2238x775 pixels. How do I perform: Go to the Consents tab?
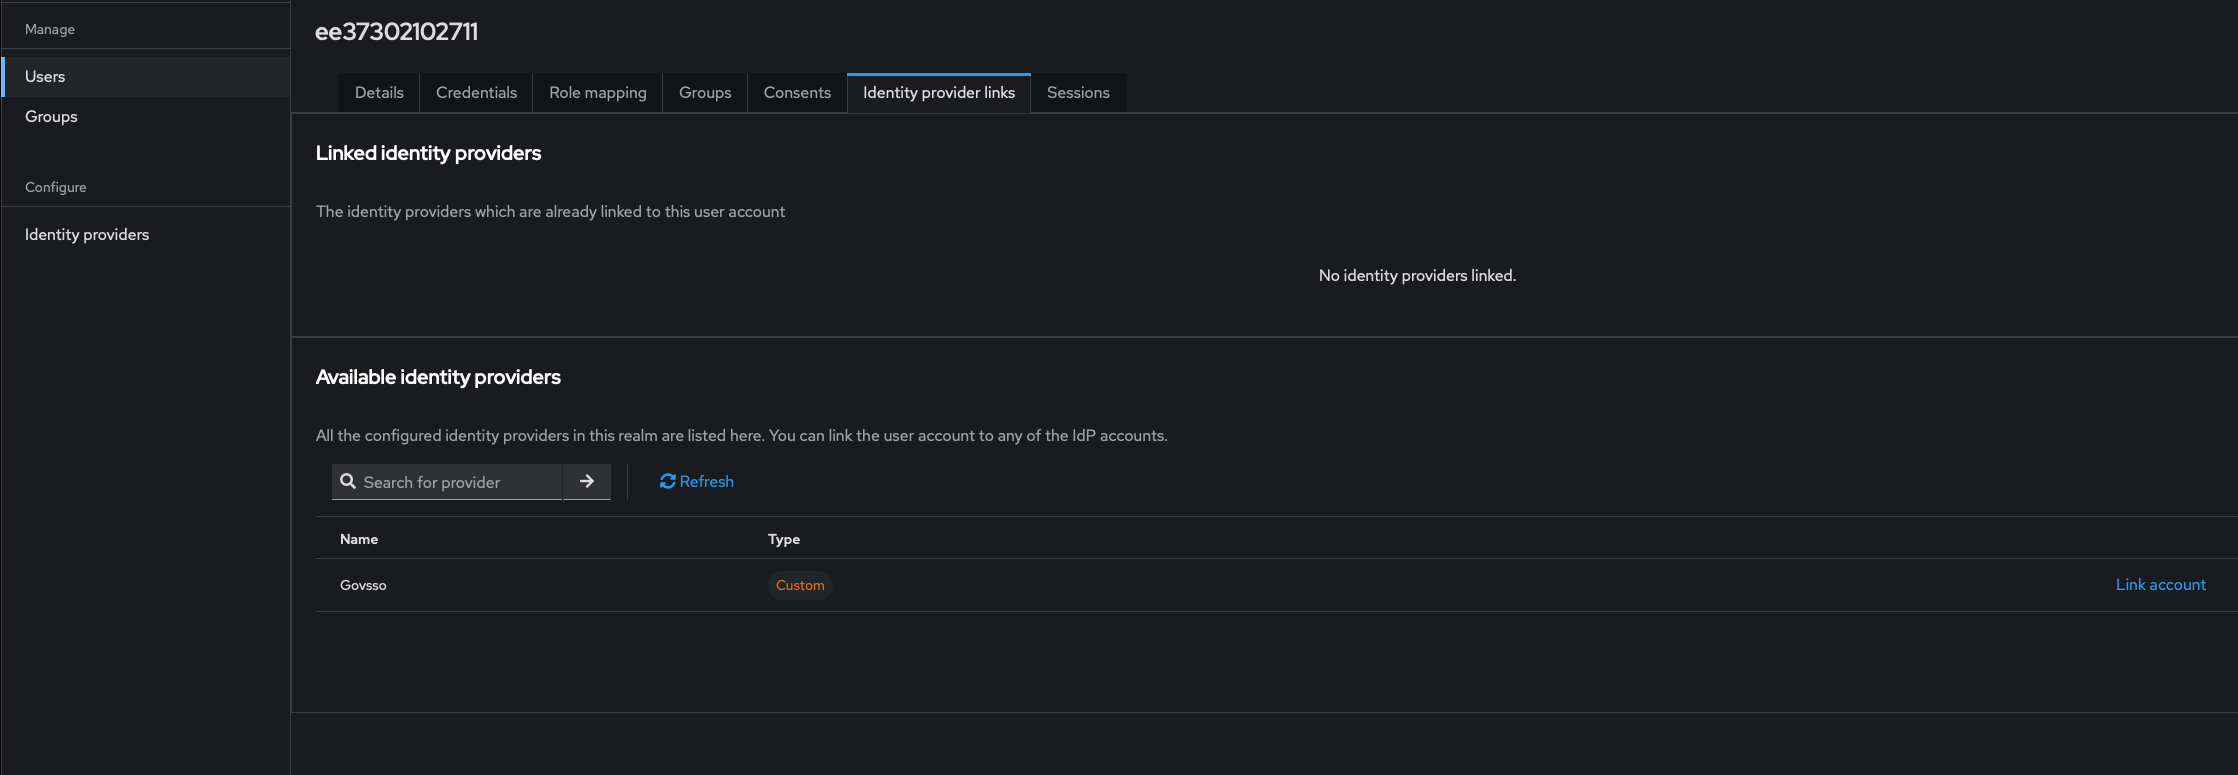pos(797,93)
